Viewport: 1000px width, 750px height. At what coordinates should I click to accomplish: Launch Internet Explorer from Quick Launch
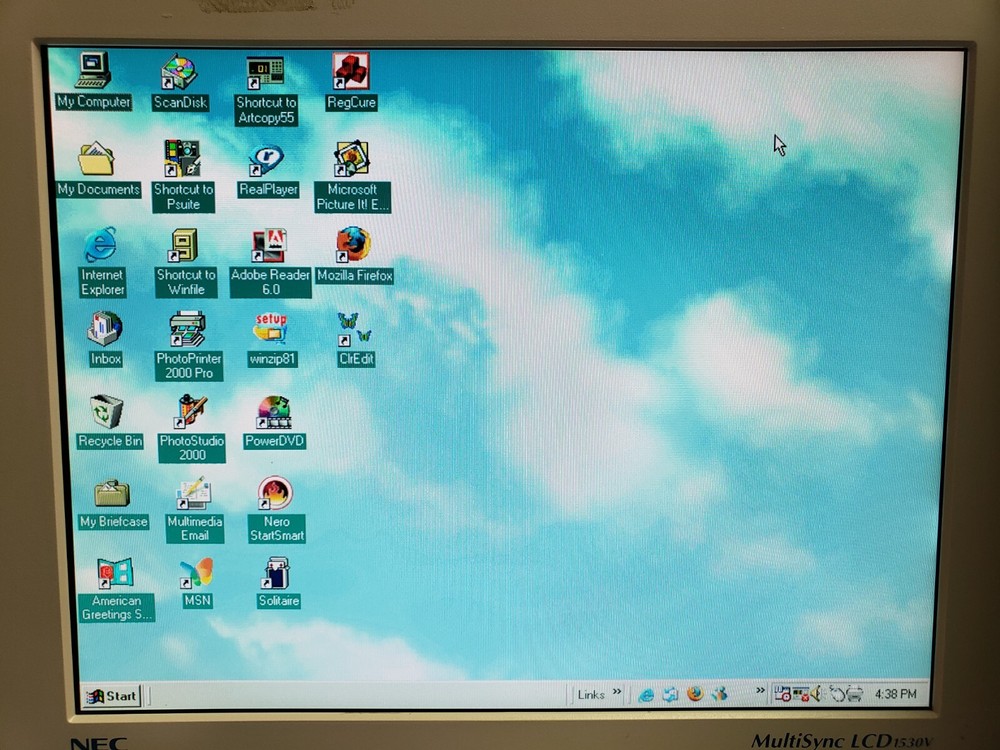(646, 695)
